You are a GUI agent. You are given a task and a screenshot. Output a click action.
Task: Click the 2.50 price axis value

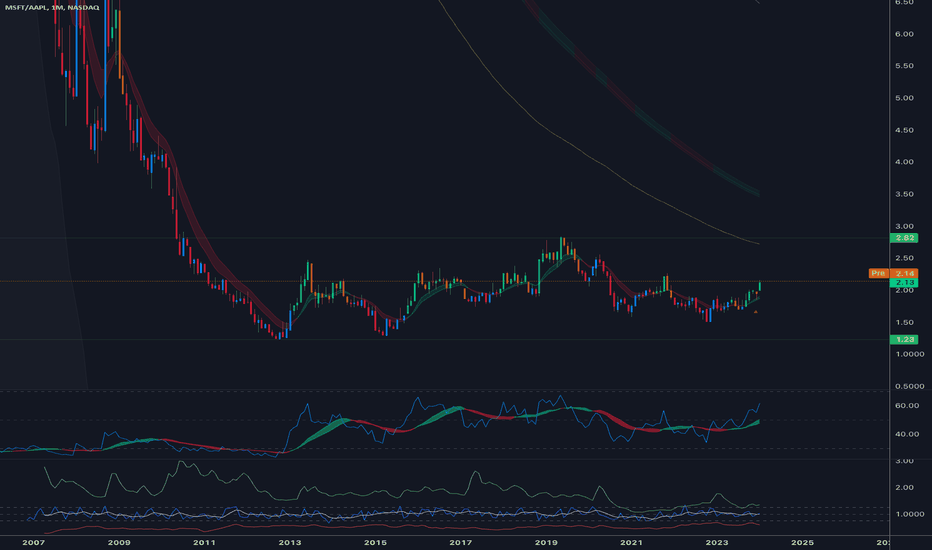pyautogui.click(x=904, y=258)
